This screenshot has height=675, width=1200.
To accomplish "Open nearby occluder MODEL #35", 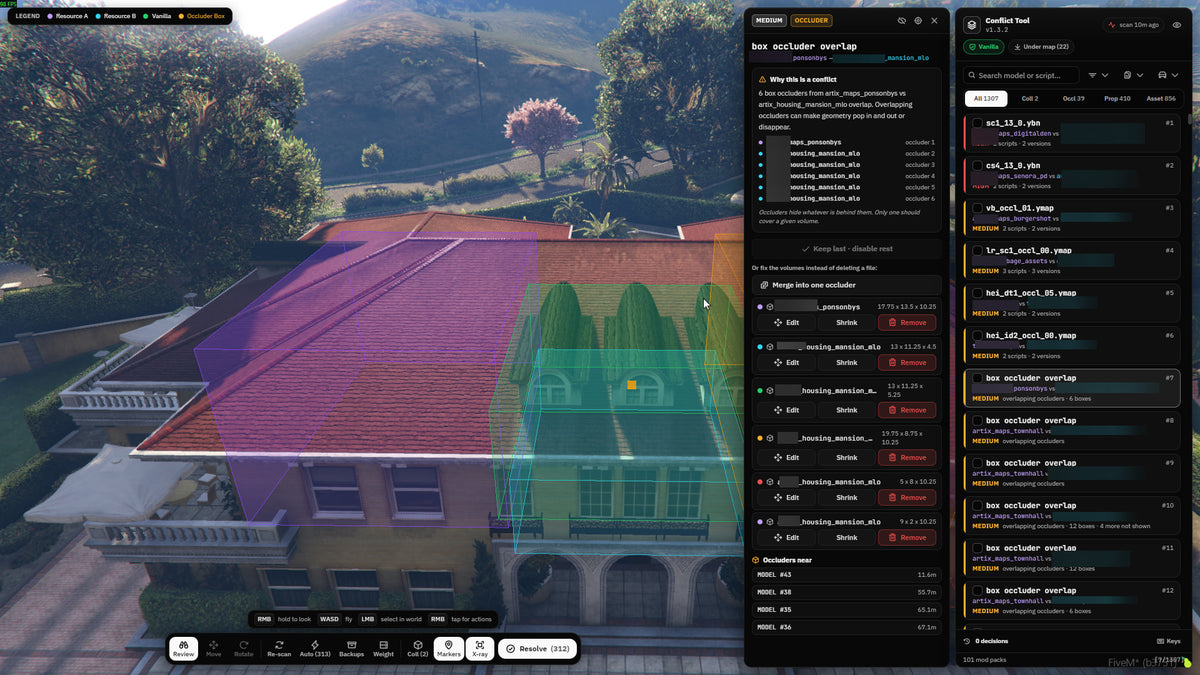I will tap(846, 609).
